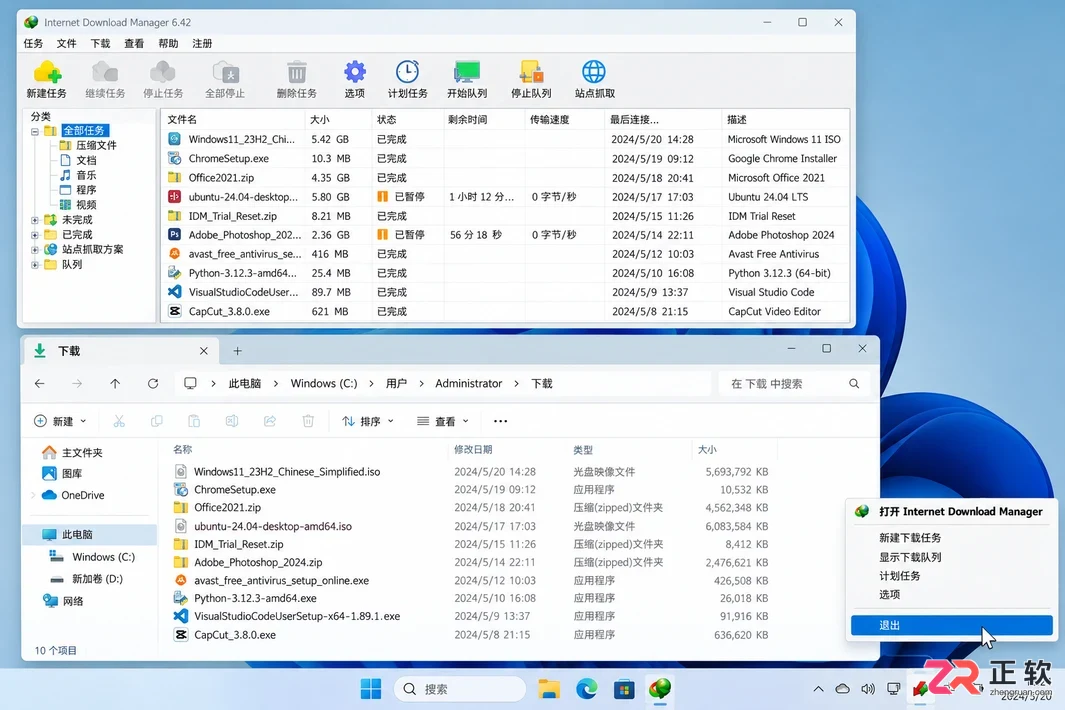Click the share icon in Explorer toolbar

[270, 421]
